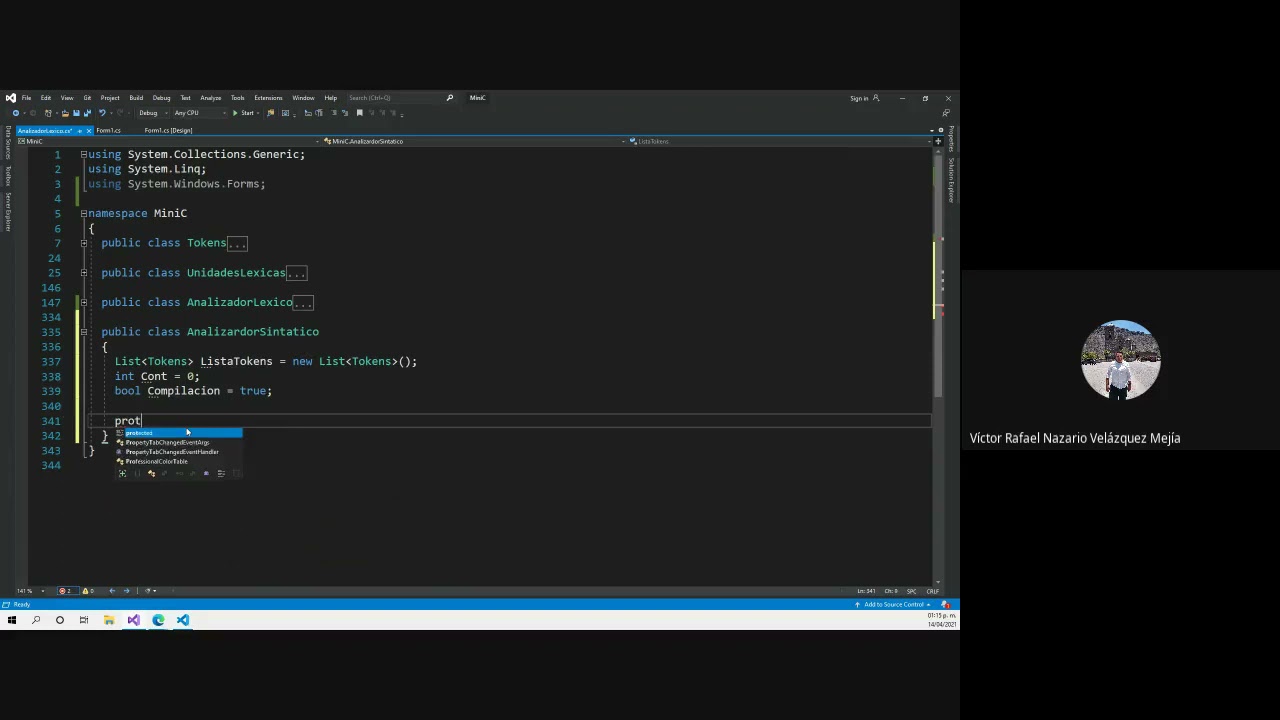Click the taskbar Search icon
The image size is (1280, 720).
pyautogui.click(x=36, y=620)
